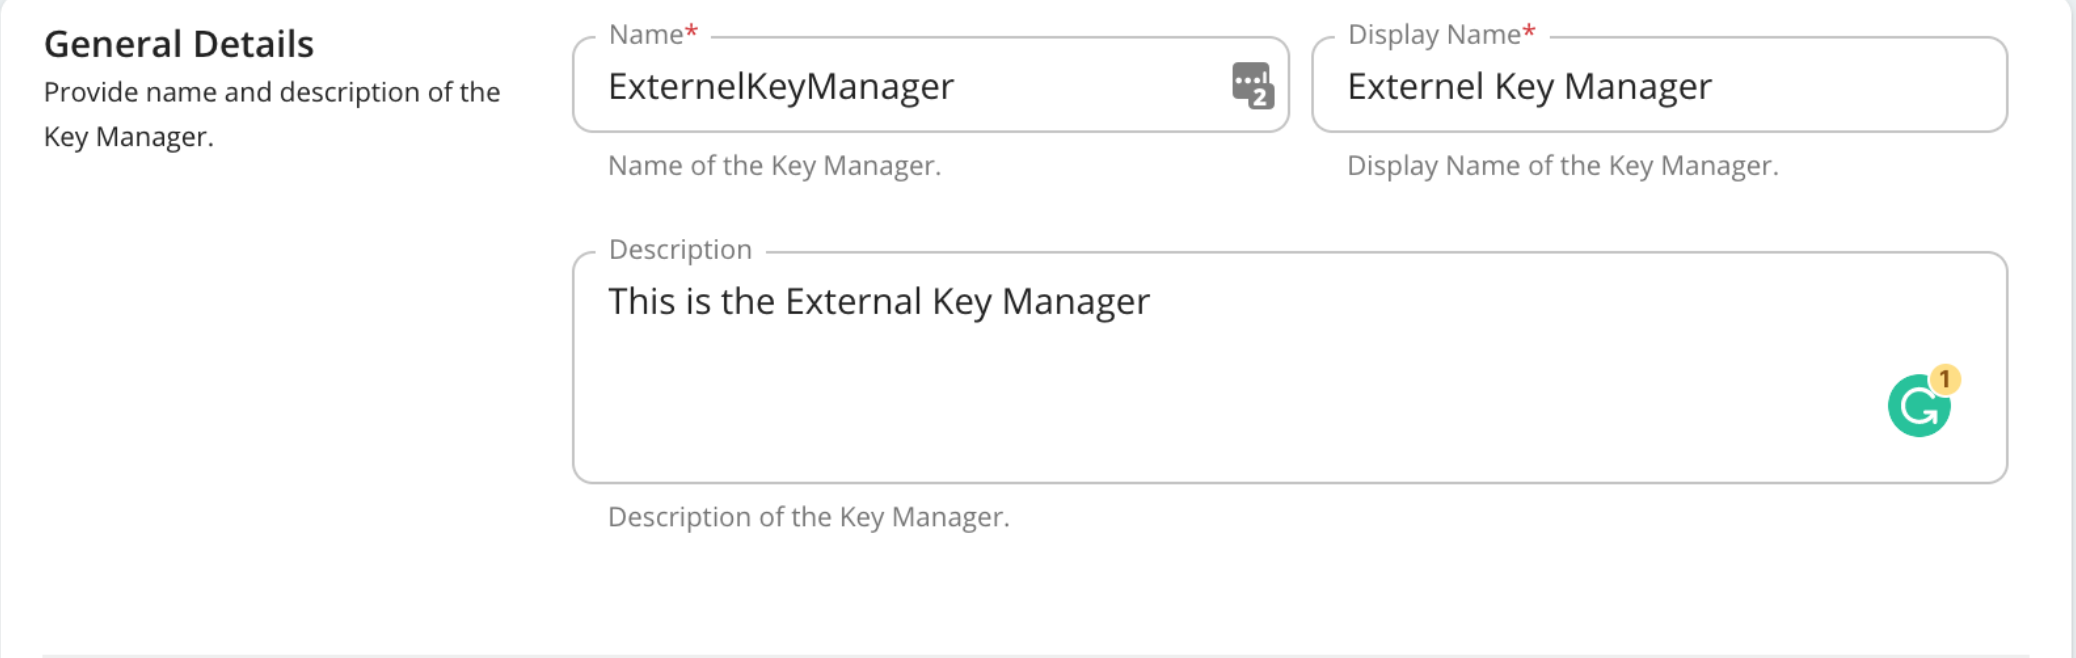Open the Grammarly alert count badge showing 1
Screen dimensions: 2076x658
[x=1946, y=378]
